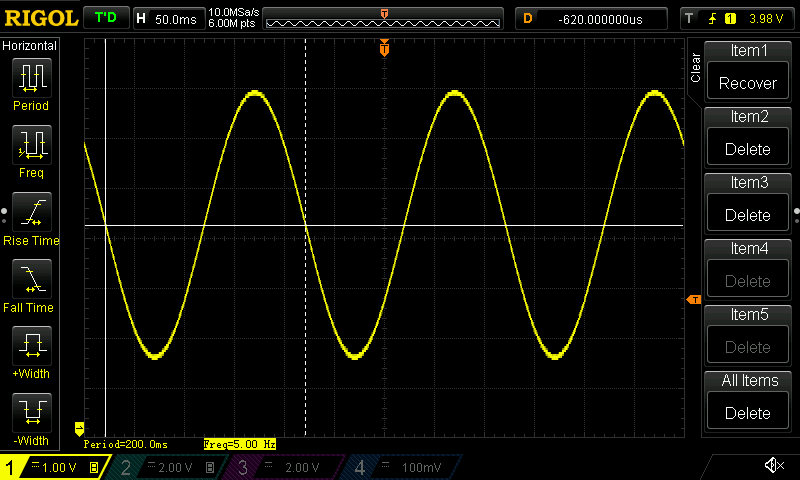Toggle channel 1 at 1.00 V
800x480 pixels.
(55, 467)
